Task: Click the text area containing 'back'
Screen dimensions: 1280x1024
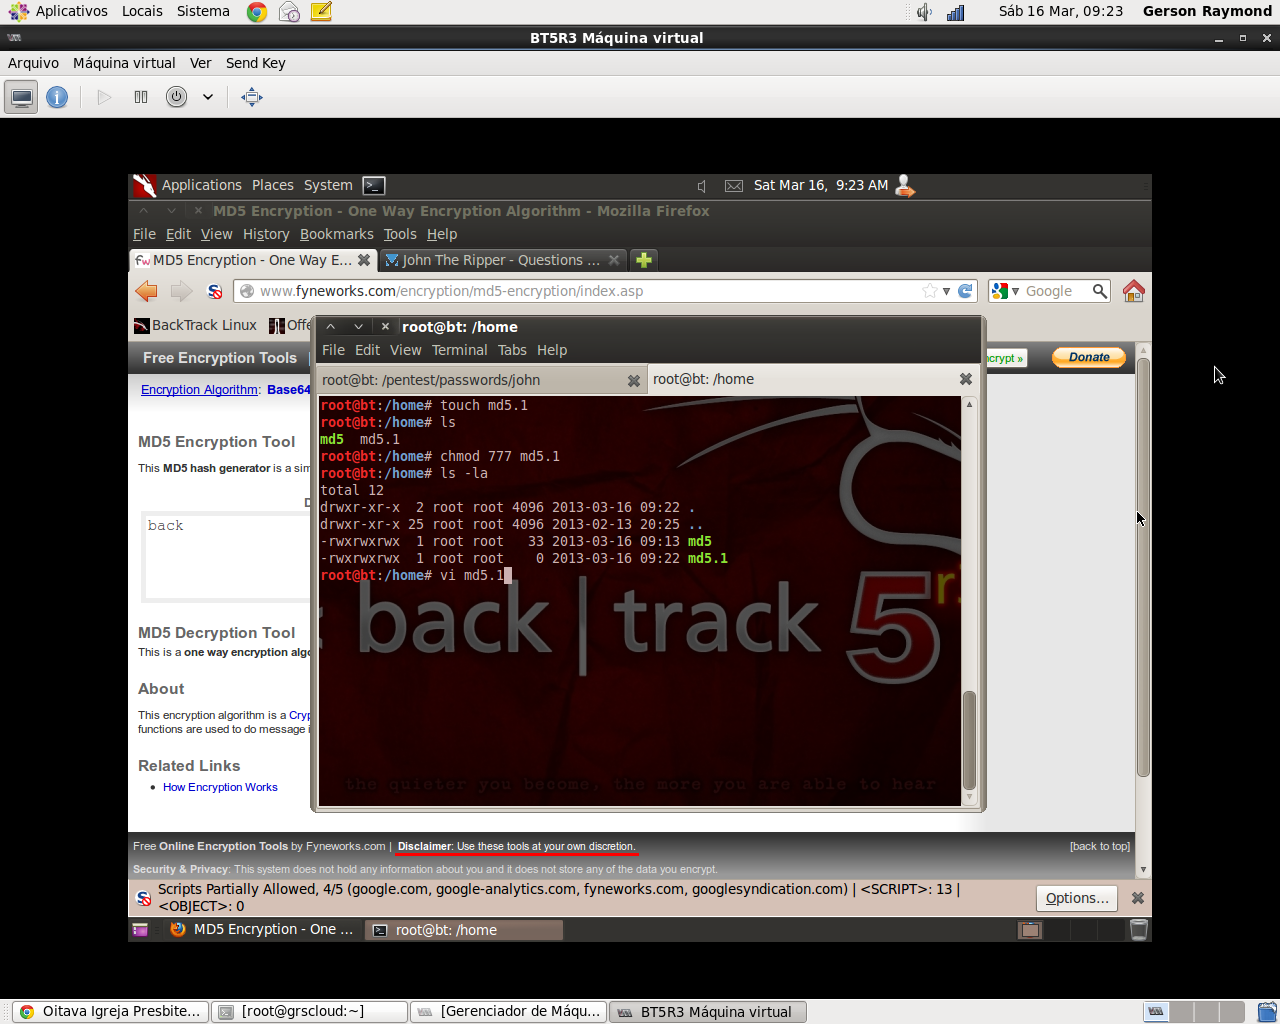Action: pyautogui.click(x=227, y=556)
